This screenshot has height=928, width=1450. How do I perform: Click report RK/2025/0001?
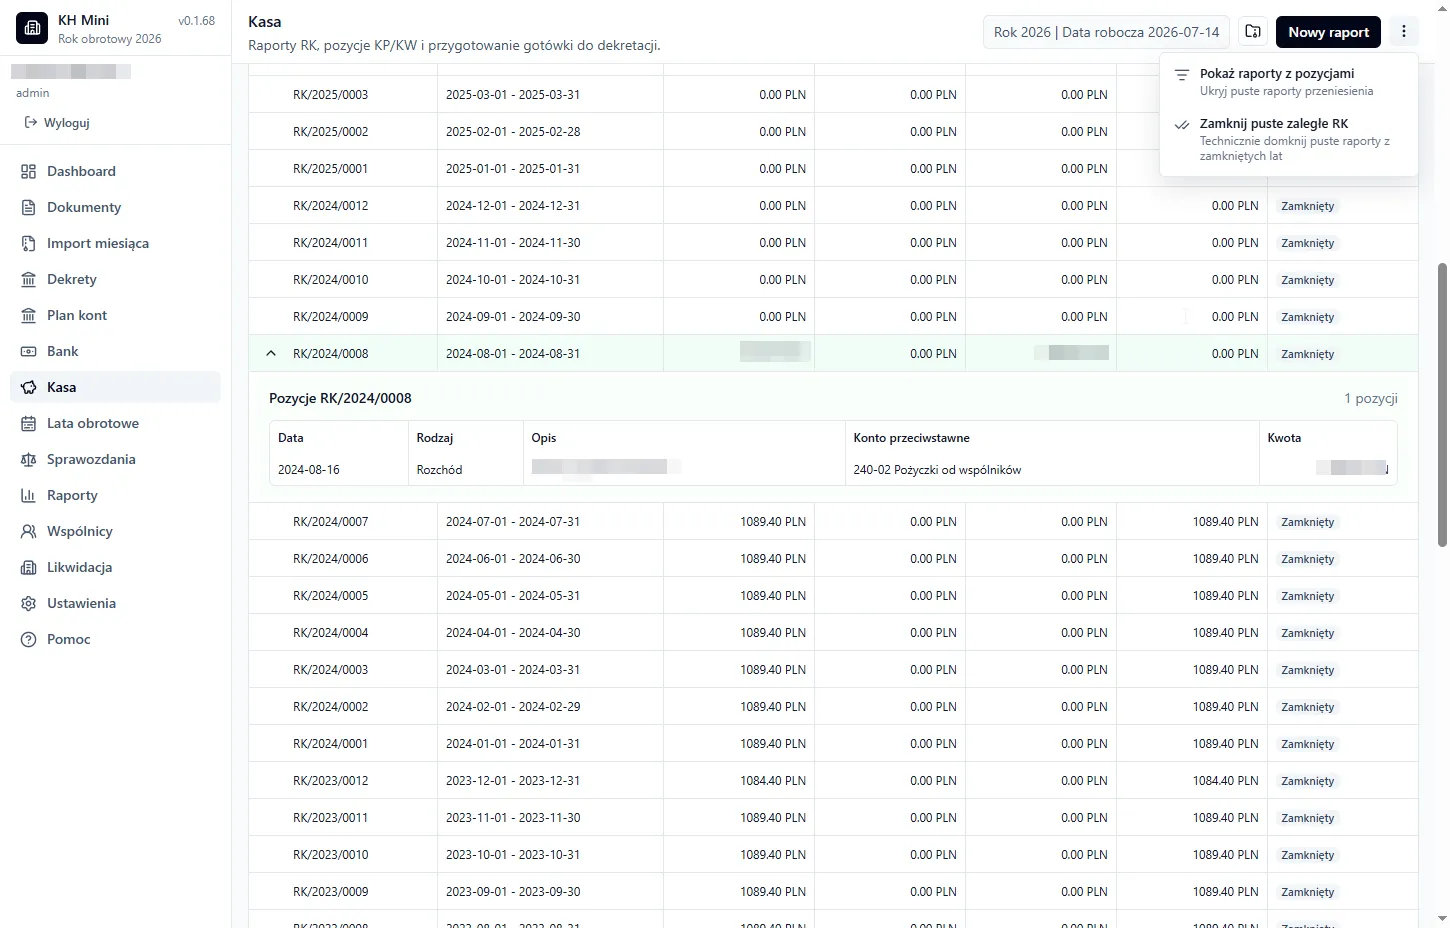(330, 168)
